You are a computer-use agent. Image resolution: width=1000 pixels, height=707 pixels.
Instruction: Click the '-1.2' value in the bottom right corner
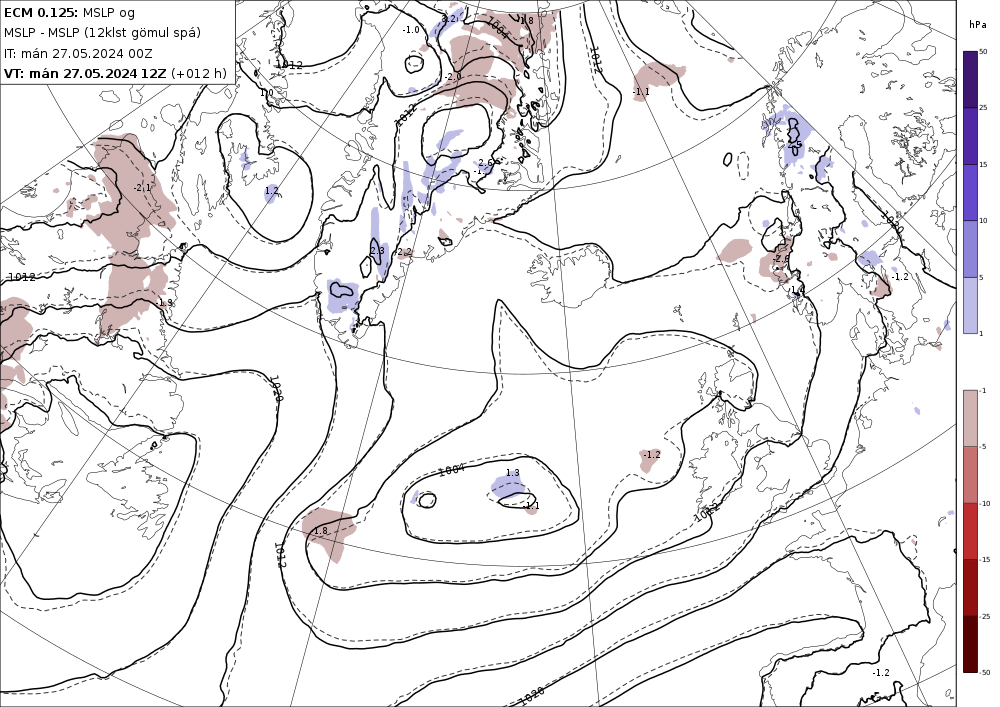tap(881, 673)
